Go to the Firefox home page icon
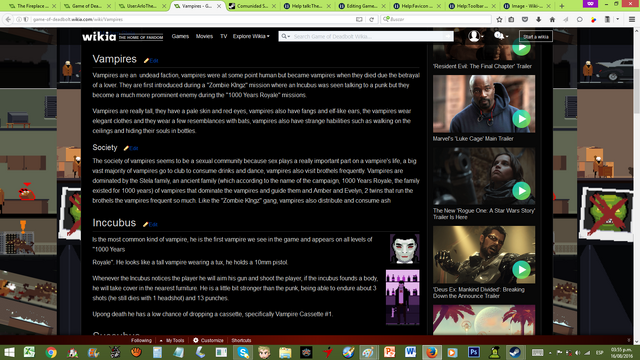The width and height of the screenshot is (640, 360). click(x=552, y=19)
